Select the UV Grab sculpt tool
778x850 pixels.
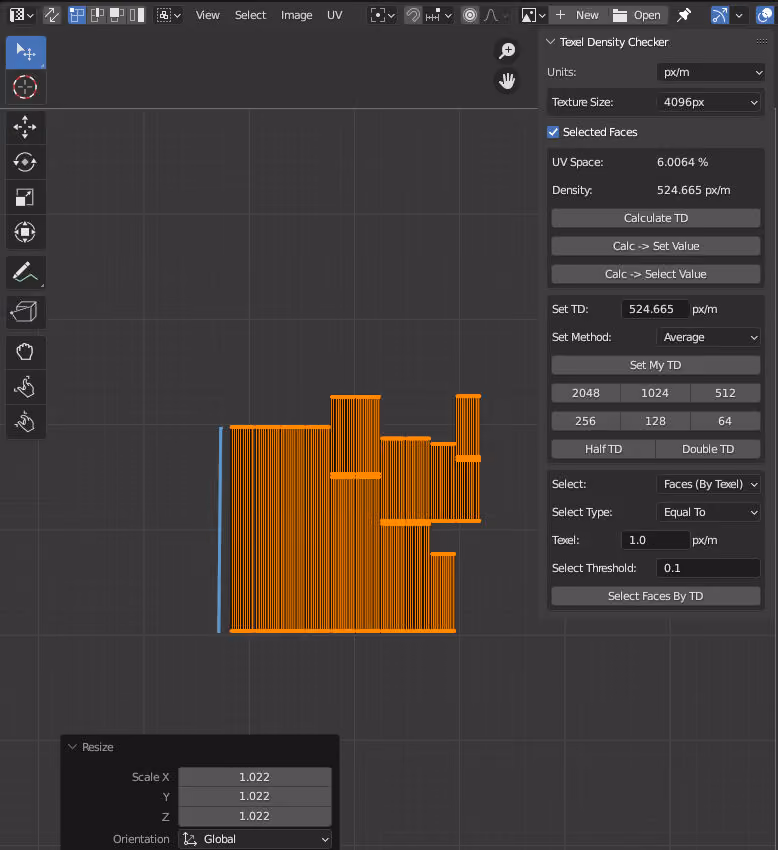coord(25,352)
